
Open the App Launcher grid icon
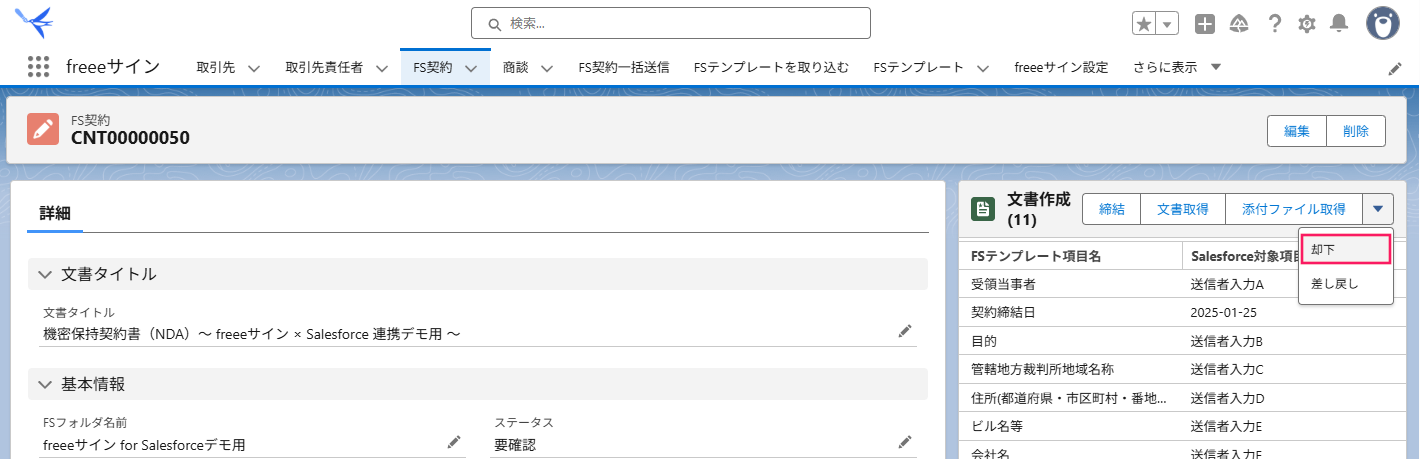(38, 67)
